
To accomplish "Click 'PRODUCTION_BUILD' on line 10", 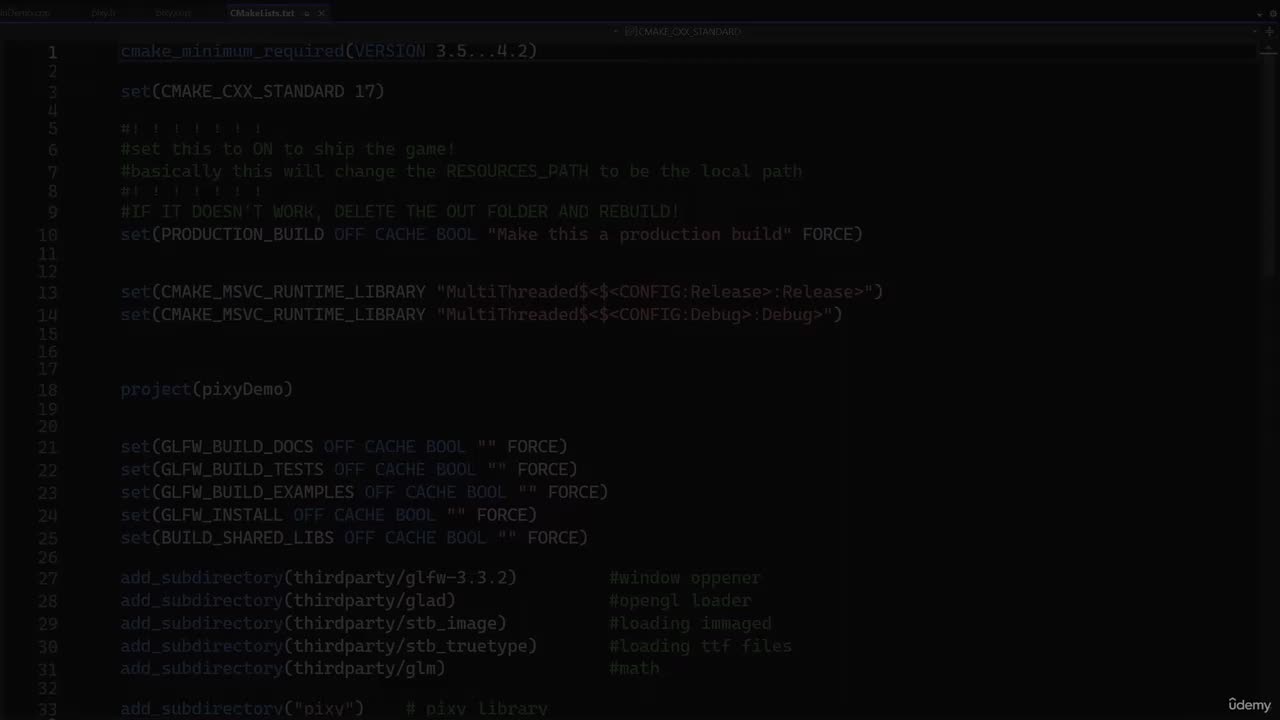I will (242, 234).
